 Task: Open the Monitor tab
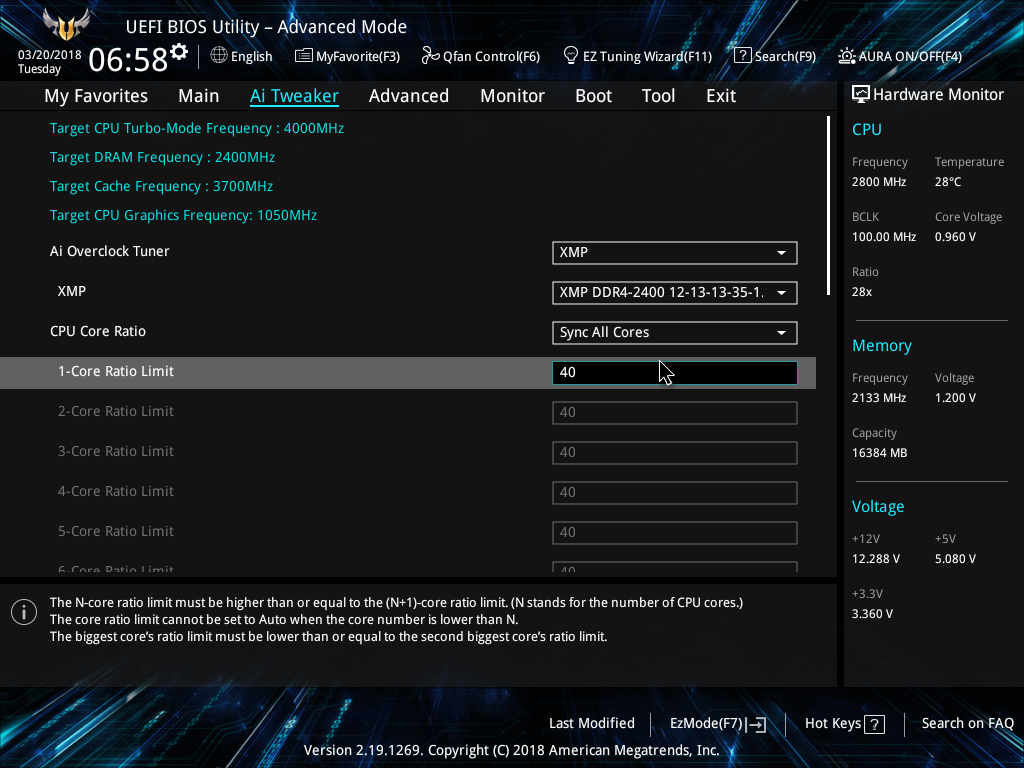click(513, 96)
